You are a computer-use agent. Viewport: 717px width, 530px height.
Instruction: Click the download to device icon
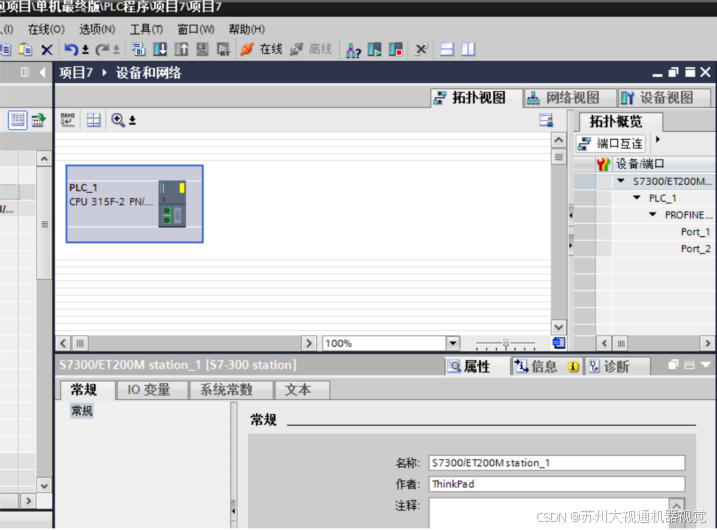(160, 49)
